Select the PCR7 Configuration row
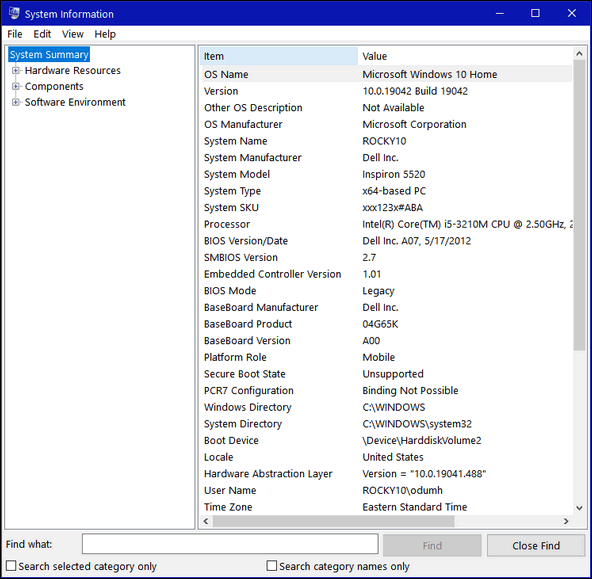 [386, 390]
